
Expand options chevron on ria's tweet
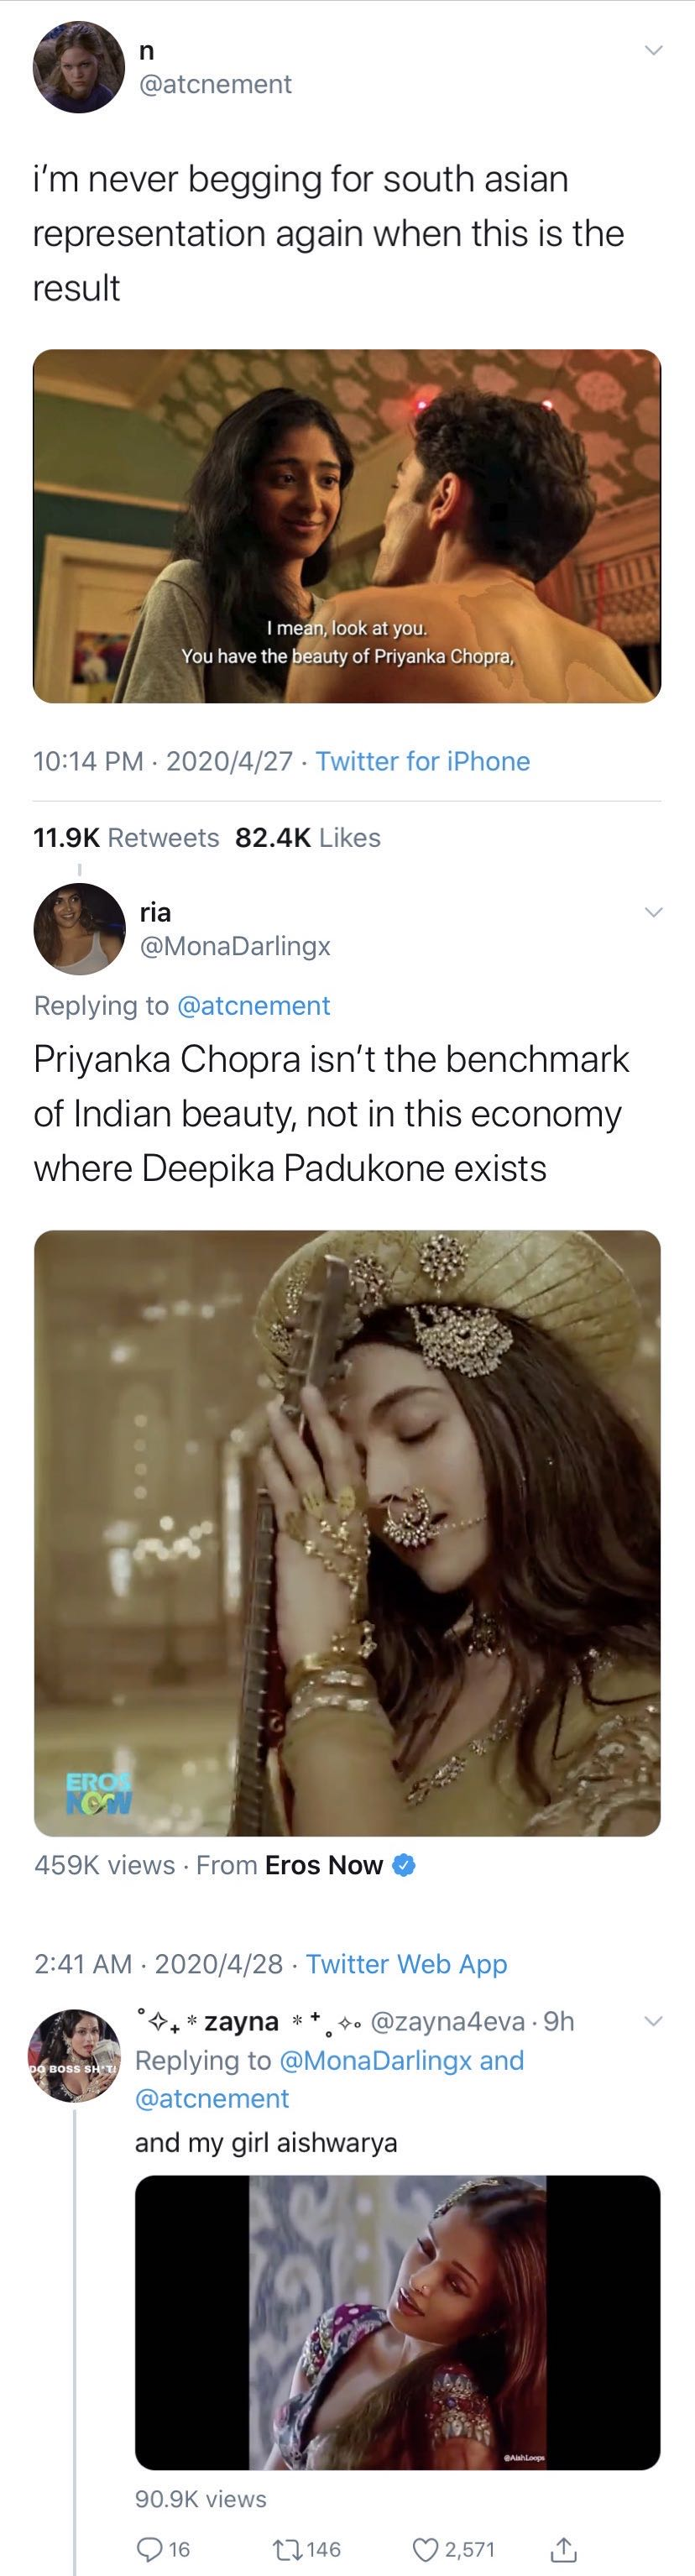[x=653, y=912]
